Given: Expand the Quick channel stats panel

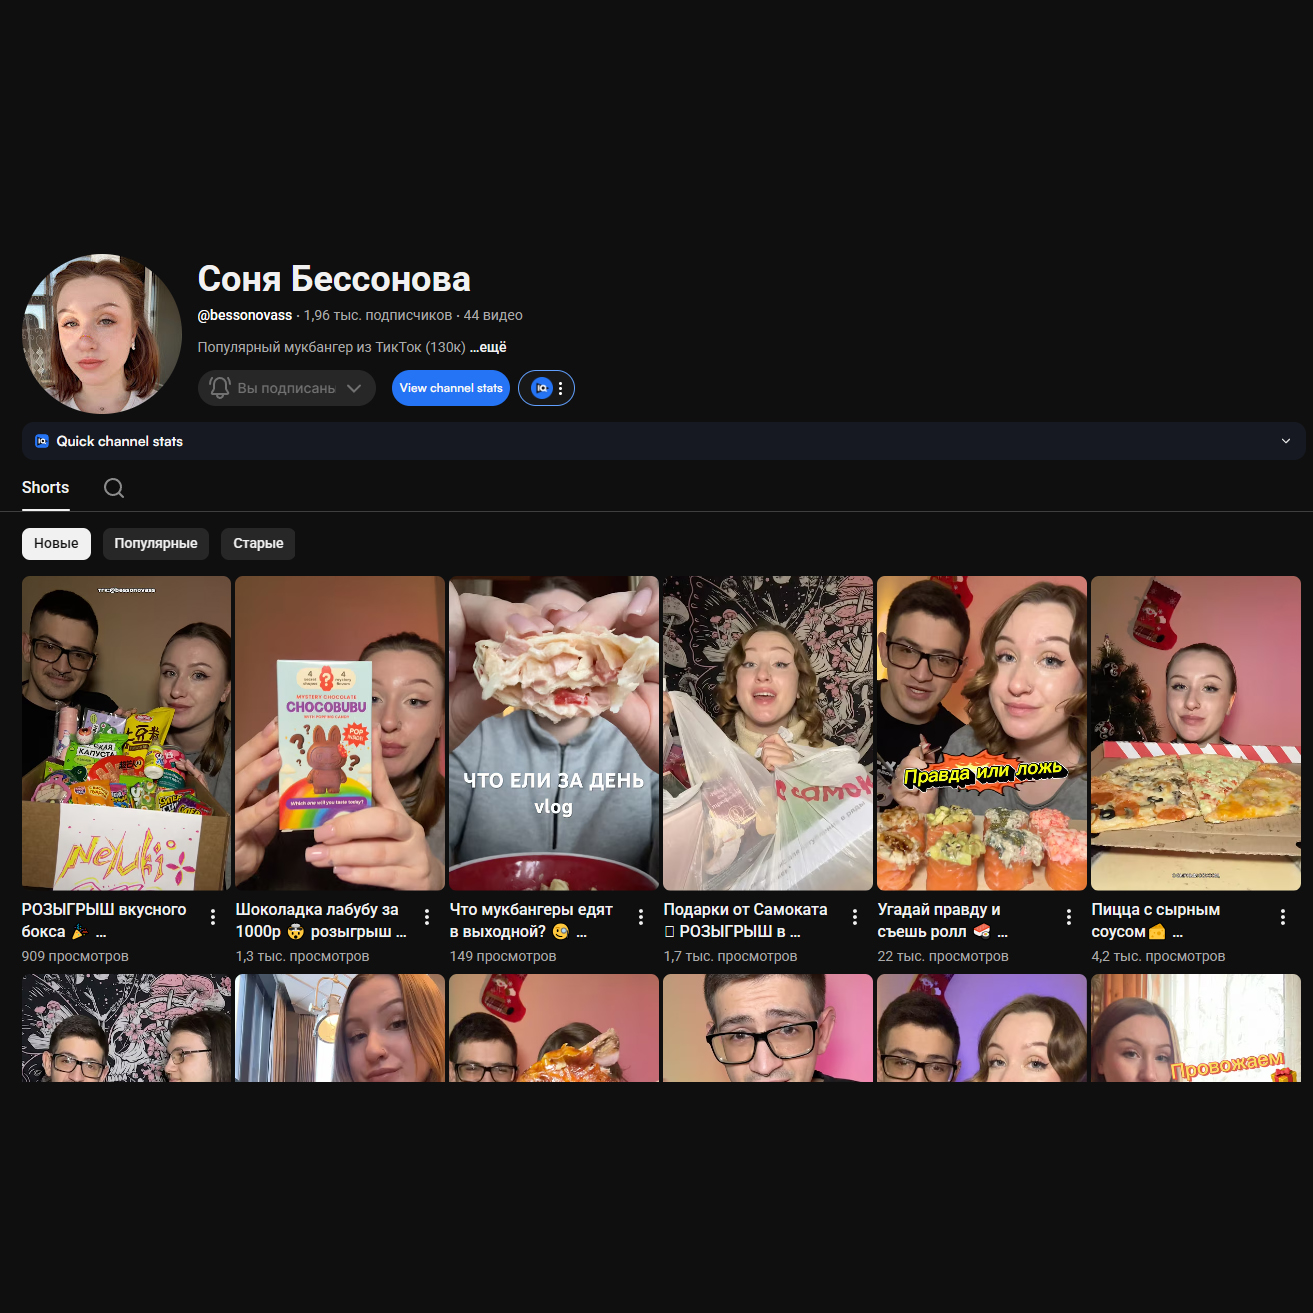Looking at the screenshot, I should [1286, 441].
